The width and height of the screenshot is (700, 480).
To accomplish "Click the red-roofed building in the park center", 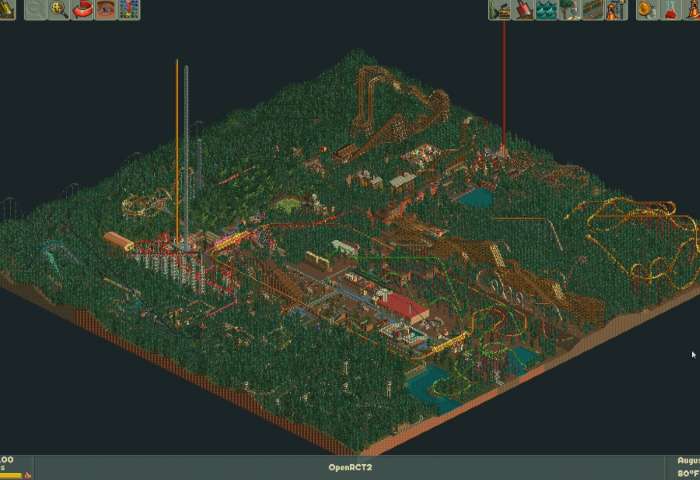I will click(x=403, y=307).
